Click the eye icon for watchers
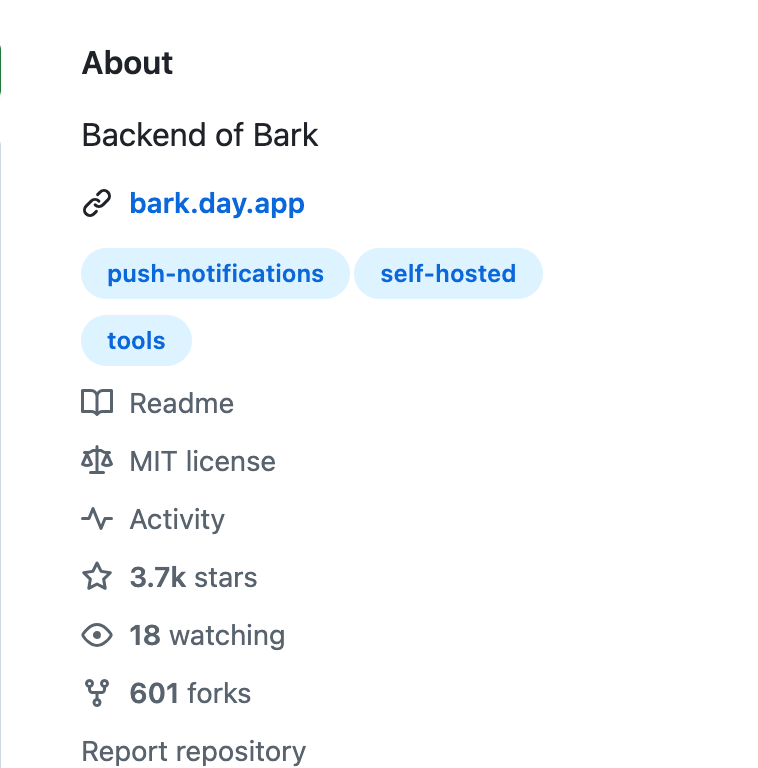The height and width of the screenshot is (768, 758). [x=97, y=635]
